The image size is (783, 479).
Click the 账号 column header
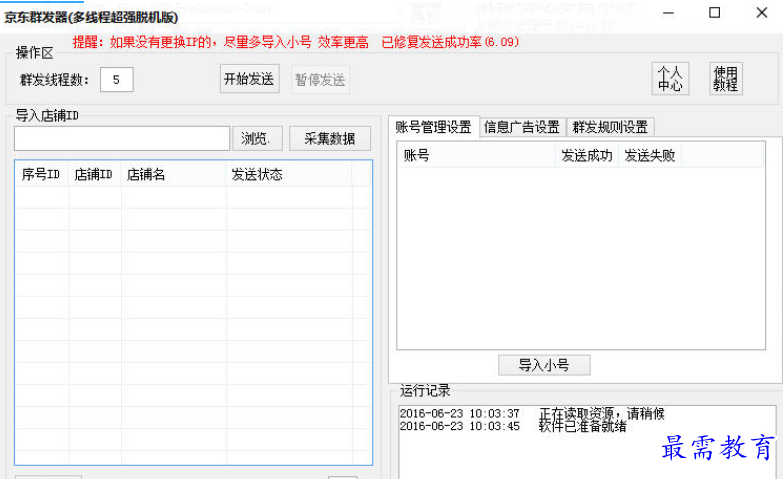pyautogui.click(x=477, y=155)
